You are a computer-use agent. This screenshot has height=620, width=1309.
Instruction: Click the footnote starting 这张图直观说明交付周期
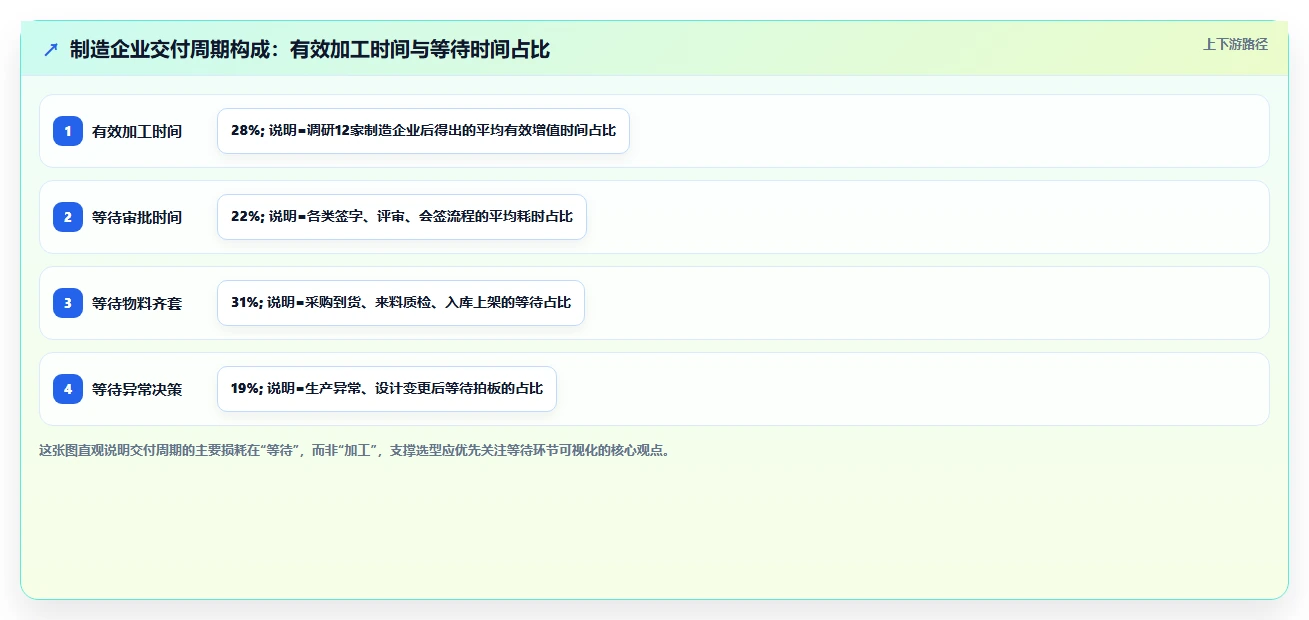355,451
